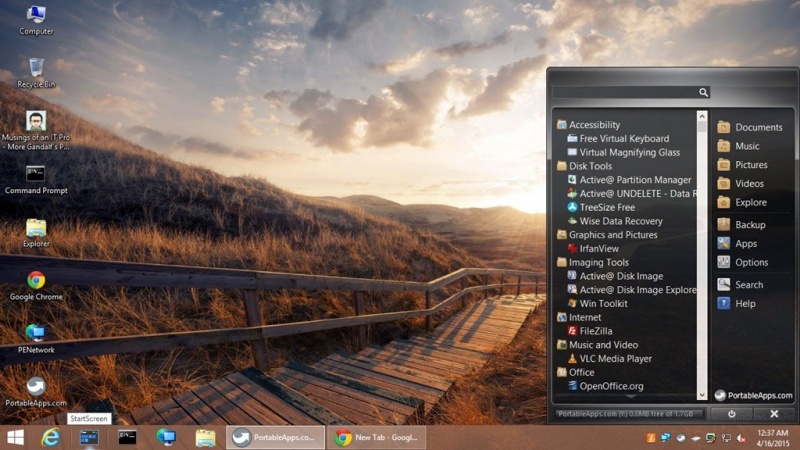Open Internet Explorer from the taskbar
Screen dimensions: 800x450
(52, 437)
